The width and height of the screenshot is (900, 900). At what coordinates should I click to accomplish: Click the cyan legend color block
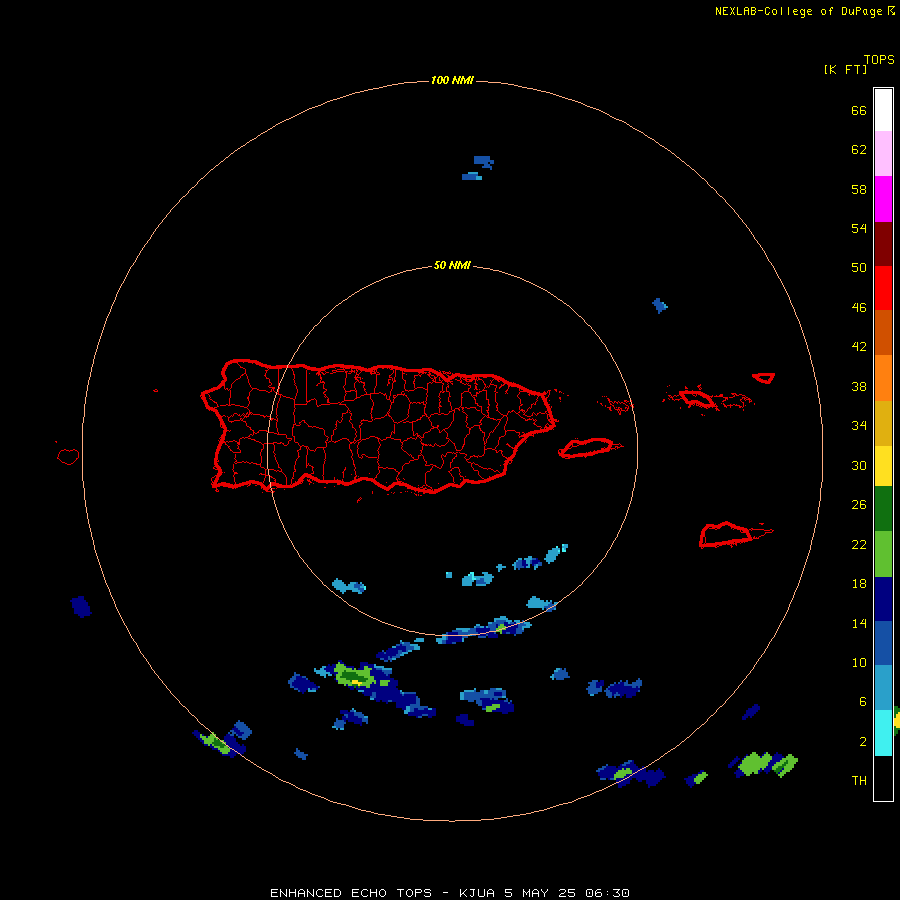coord(883,733)
